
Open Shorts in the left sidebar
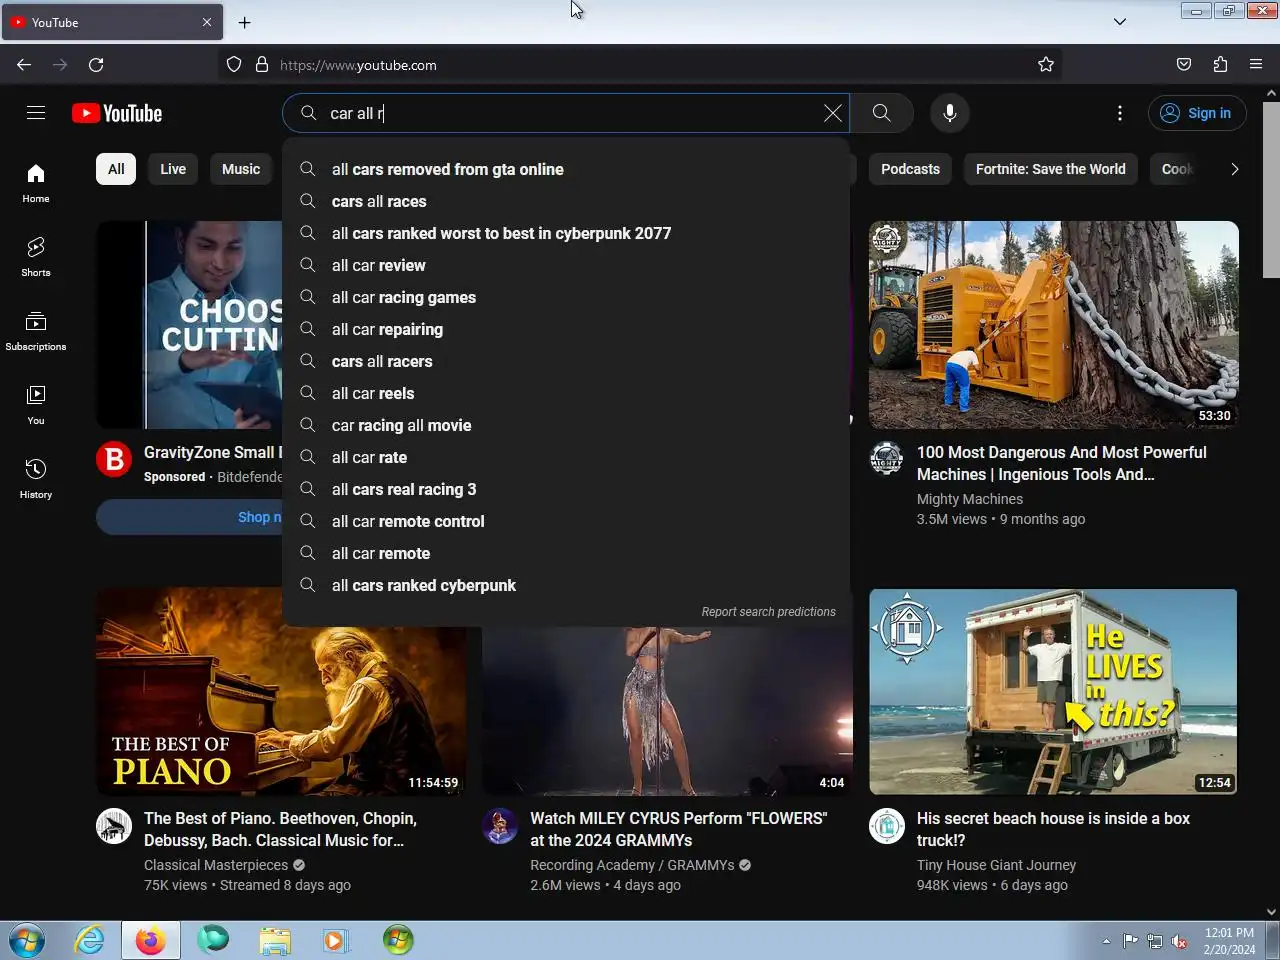coord(36,257)
